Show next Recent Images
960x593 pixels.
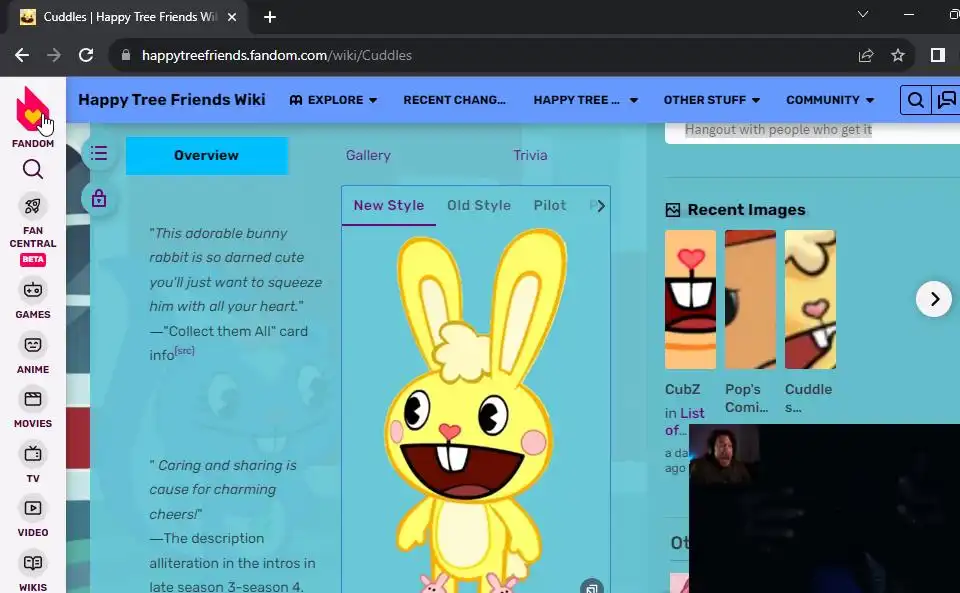pyautogui.click(x=934, y=299)
